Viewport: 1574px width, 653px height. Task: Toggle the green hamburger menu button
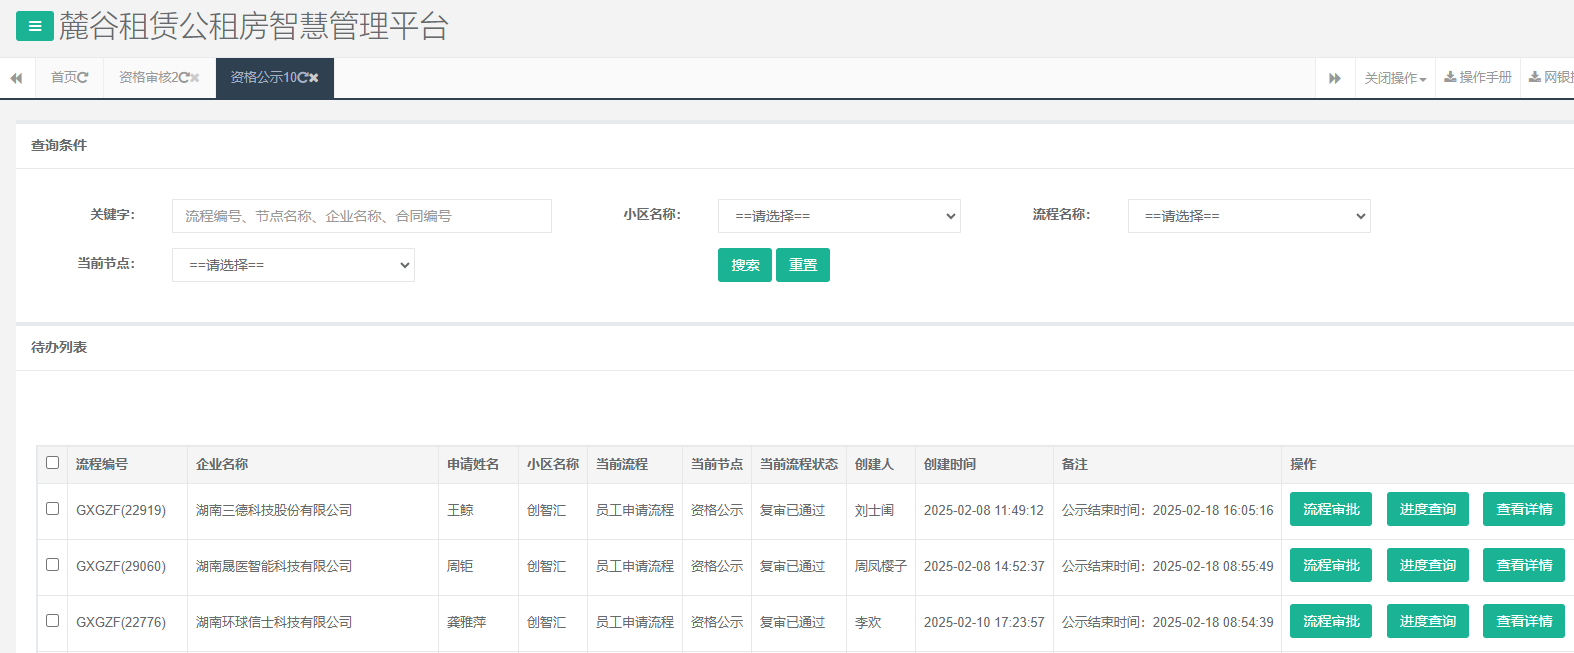[x=35, y=26]
